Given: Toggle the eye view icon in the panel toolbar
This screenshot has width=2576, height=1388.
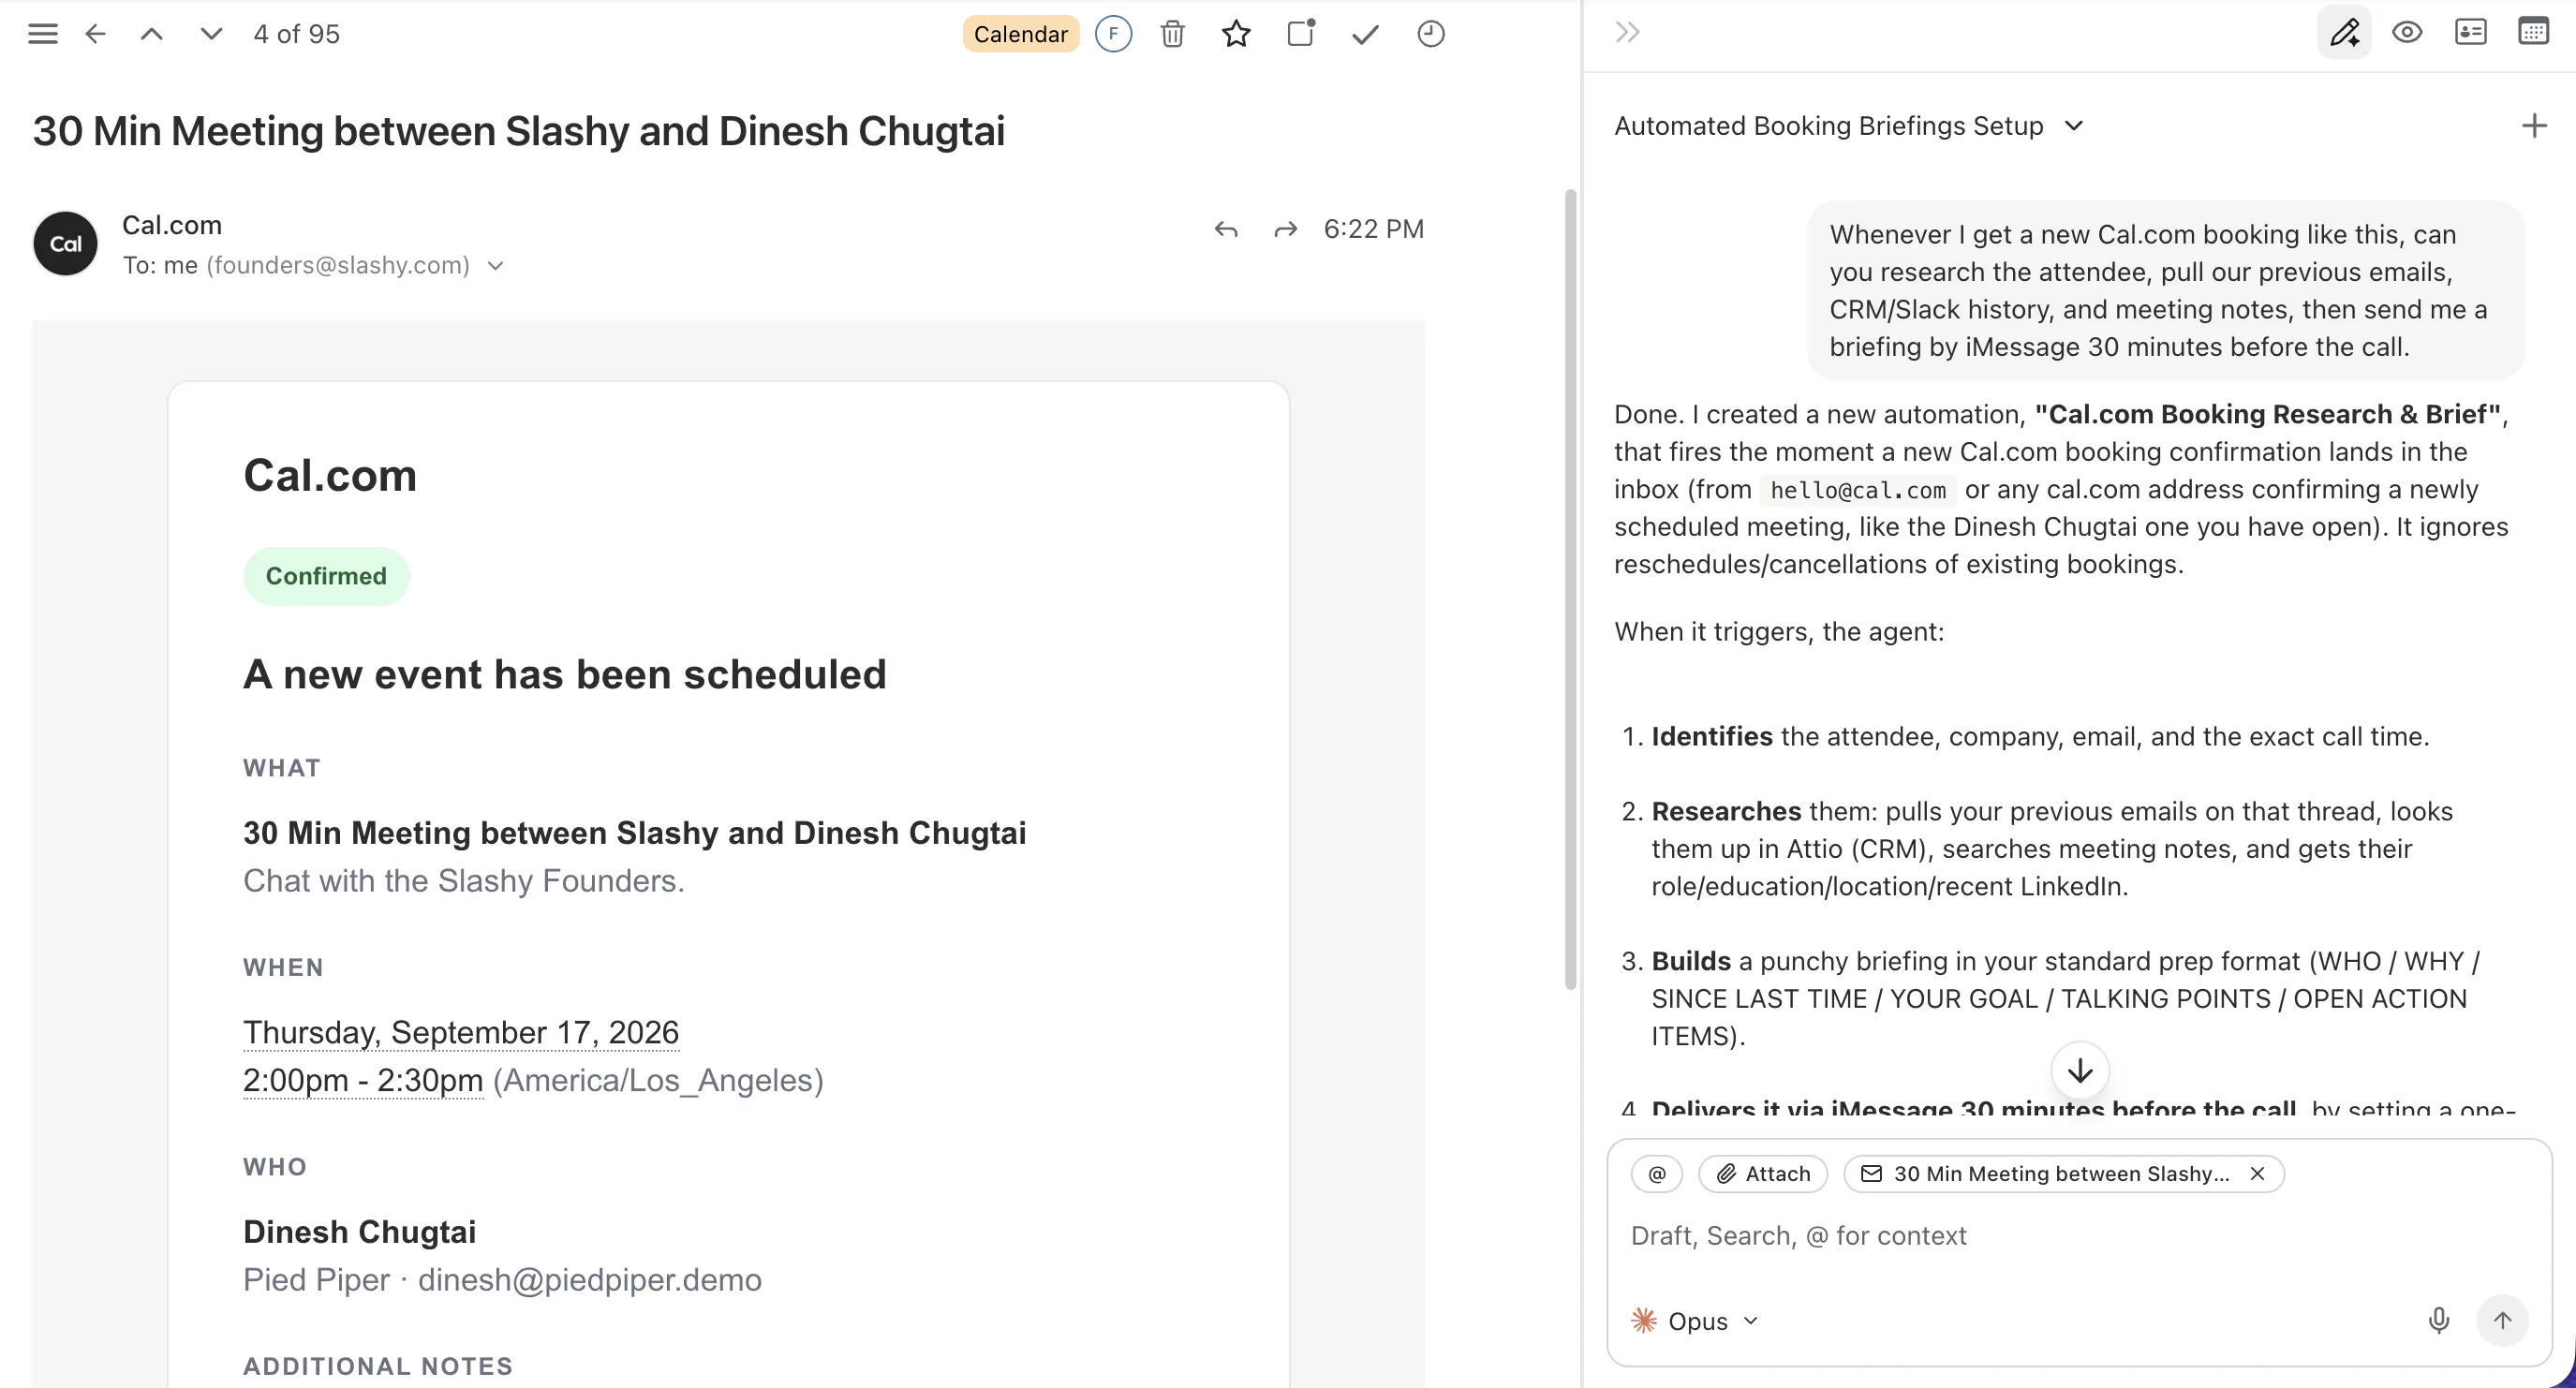Looking at the screenshot, I should point(2407,32).
